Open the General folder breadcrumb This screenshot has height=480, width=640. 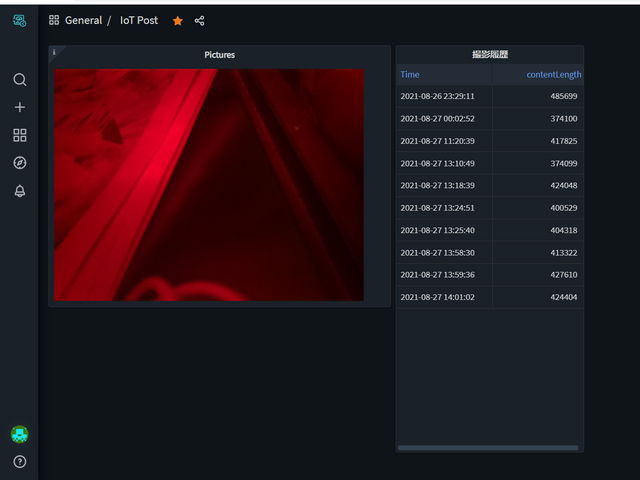pyautogui.click(x=83, y=20)
